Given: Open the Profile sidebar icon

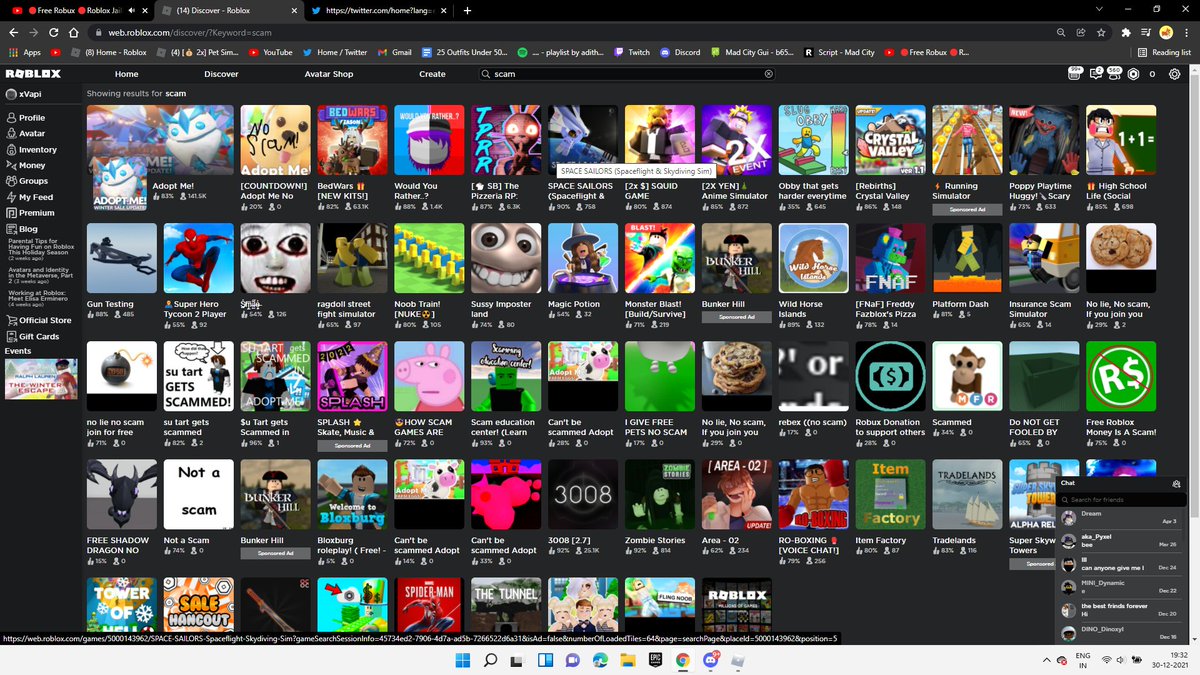Looking at the screenshot, I should pyautogui.click(x=11, y=117).
